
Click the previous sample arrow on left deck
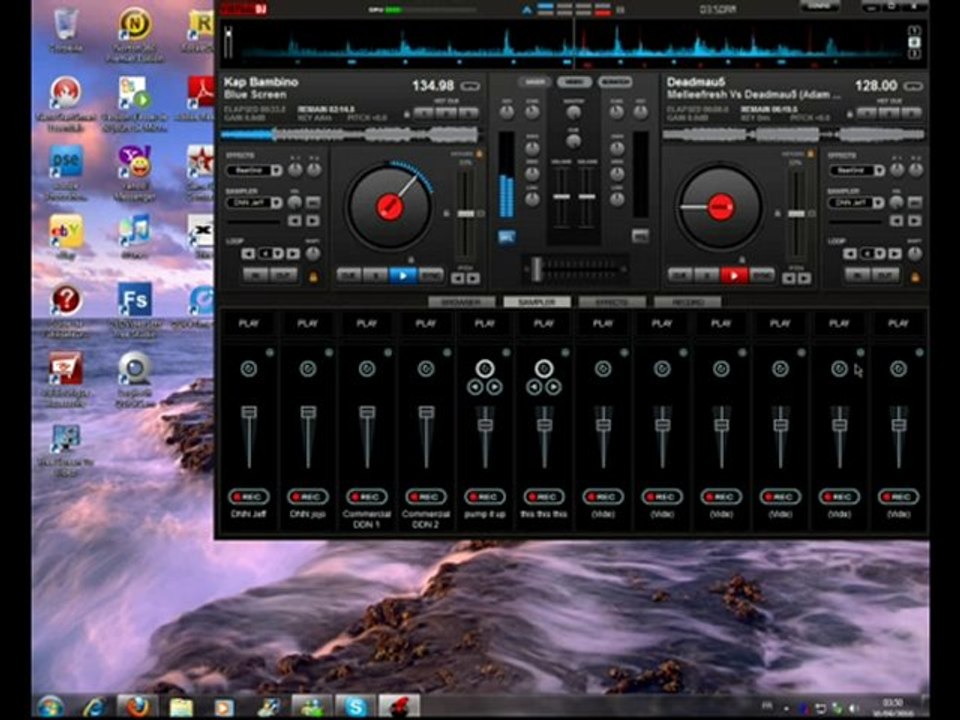tap(294, 220)
